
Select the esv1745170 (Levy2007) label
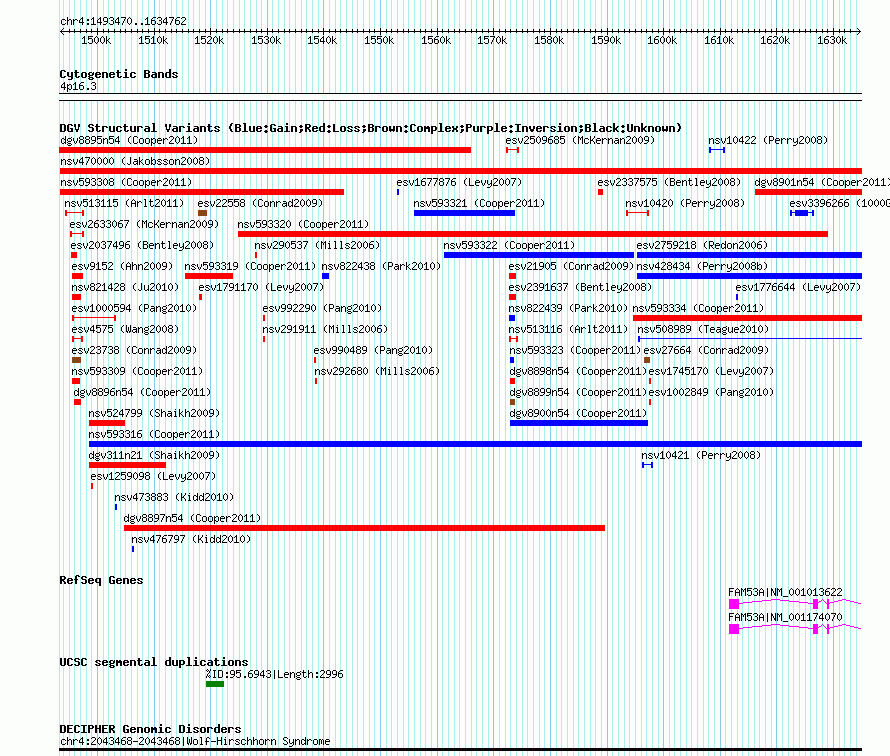point(711,371)
